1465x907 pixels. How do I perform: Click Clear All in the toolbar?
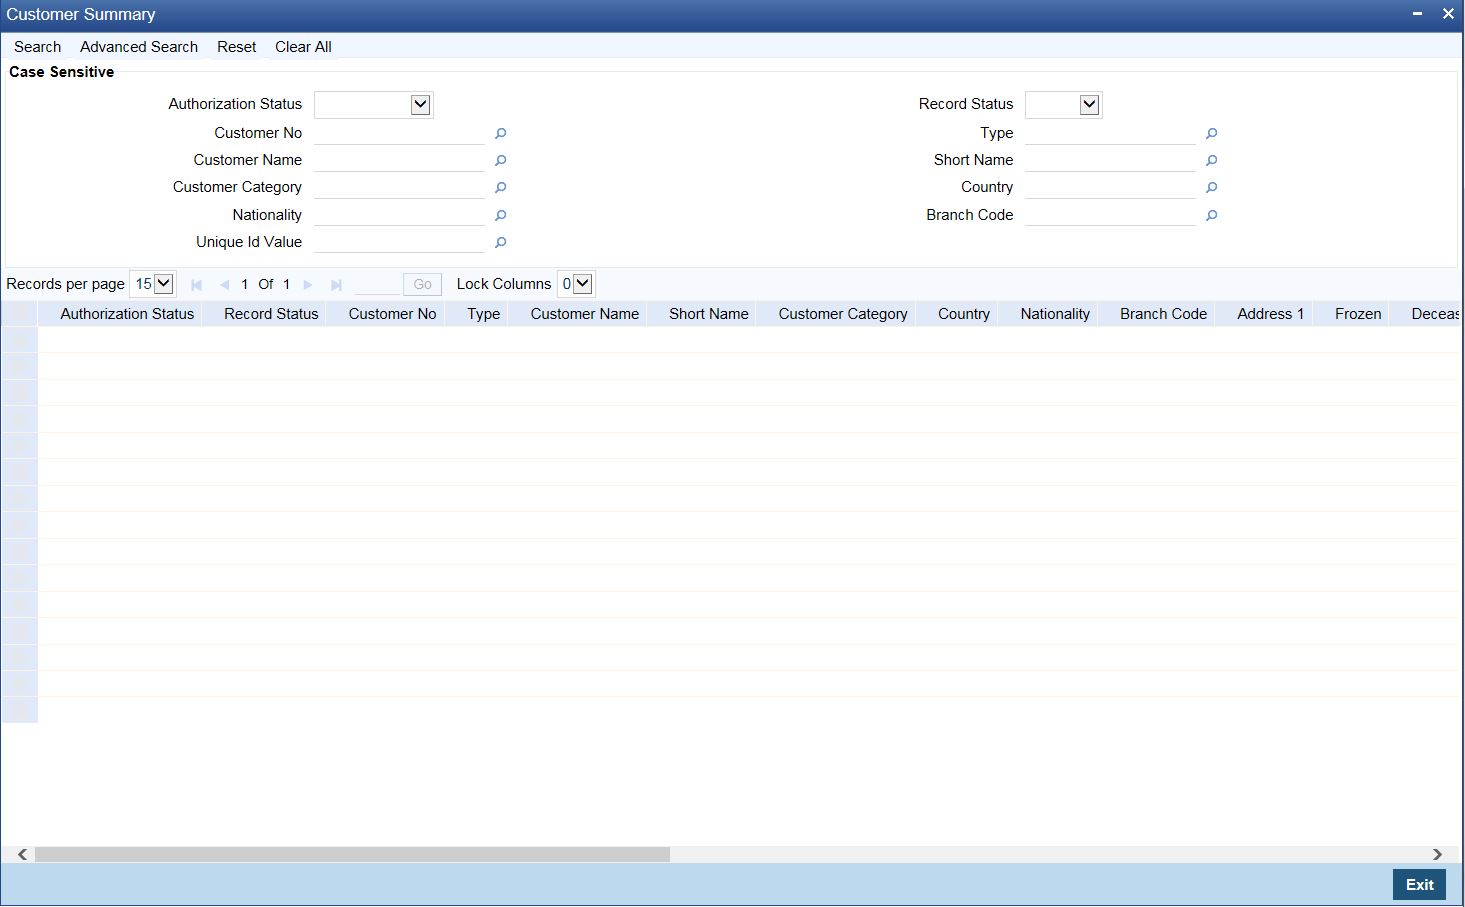click(x=303, y=47)
